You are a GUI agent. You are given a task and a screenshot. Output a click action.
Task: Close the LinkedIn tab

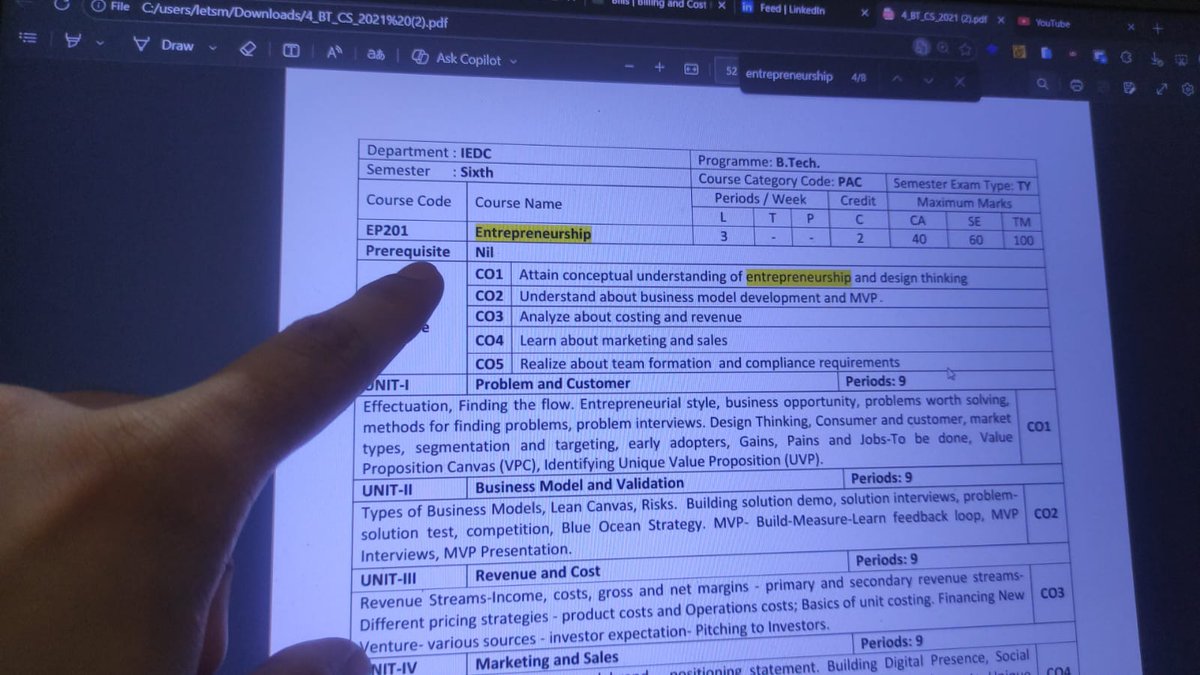864,13
